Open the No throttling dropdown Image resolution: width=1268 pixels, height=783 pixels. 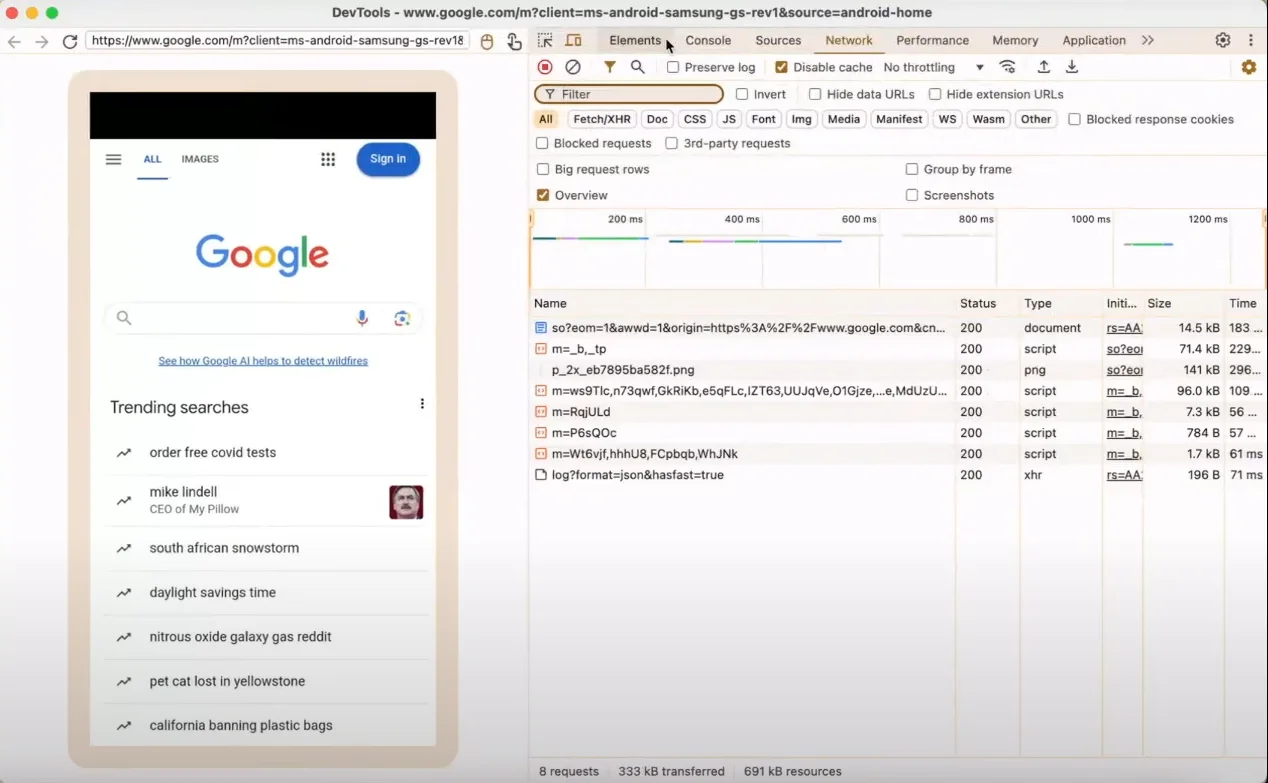[933, 67]
